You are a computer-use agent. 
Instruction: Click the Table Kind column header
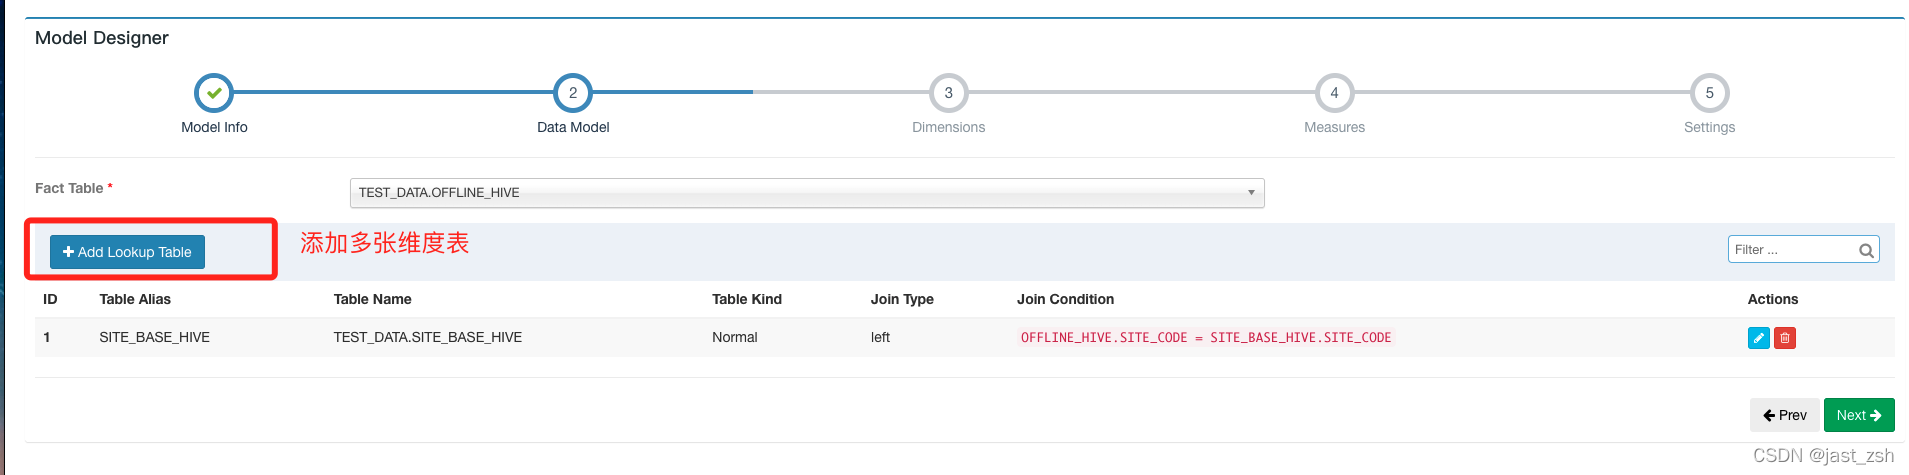click(747, 299)
